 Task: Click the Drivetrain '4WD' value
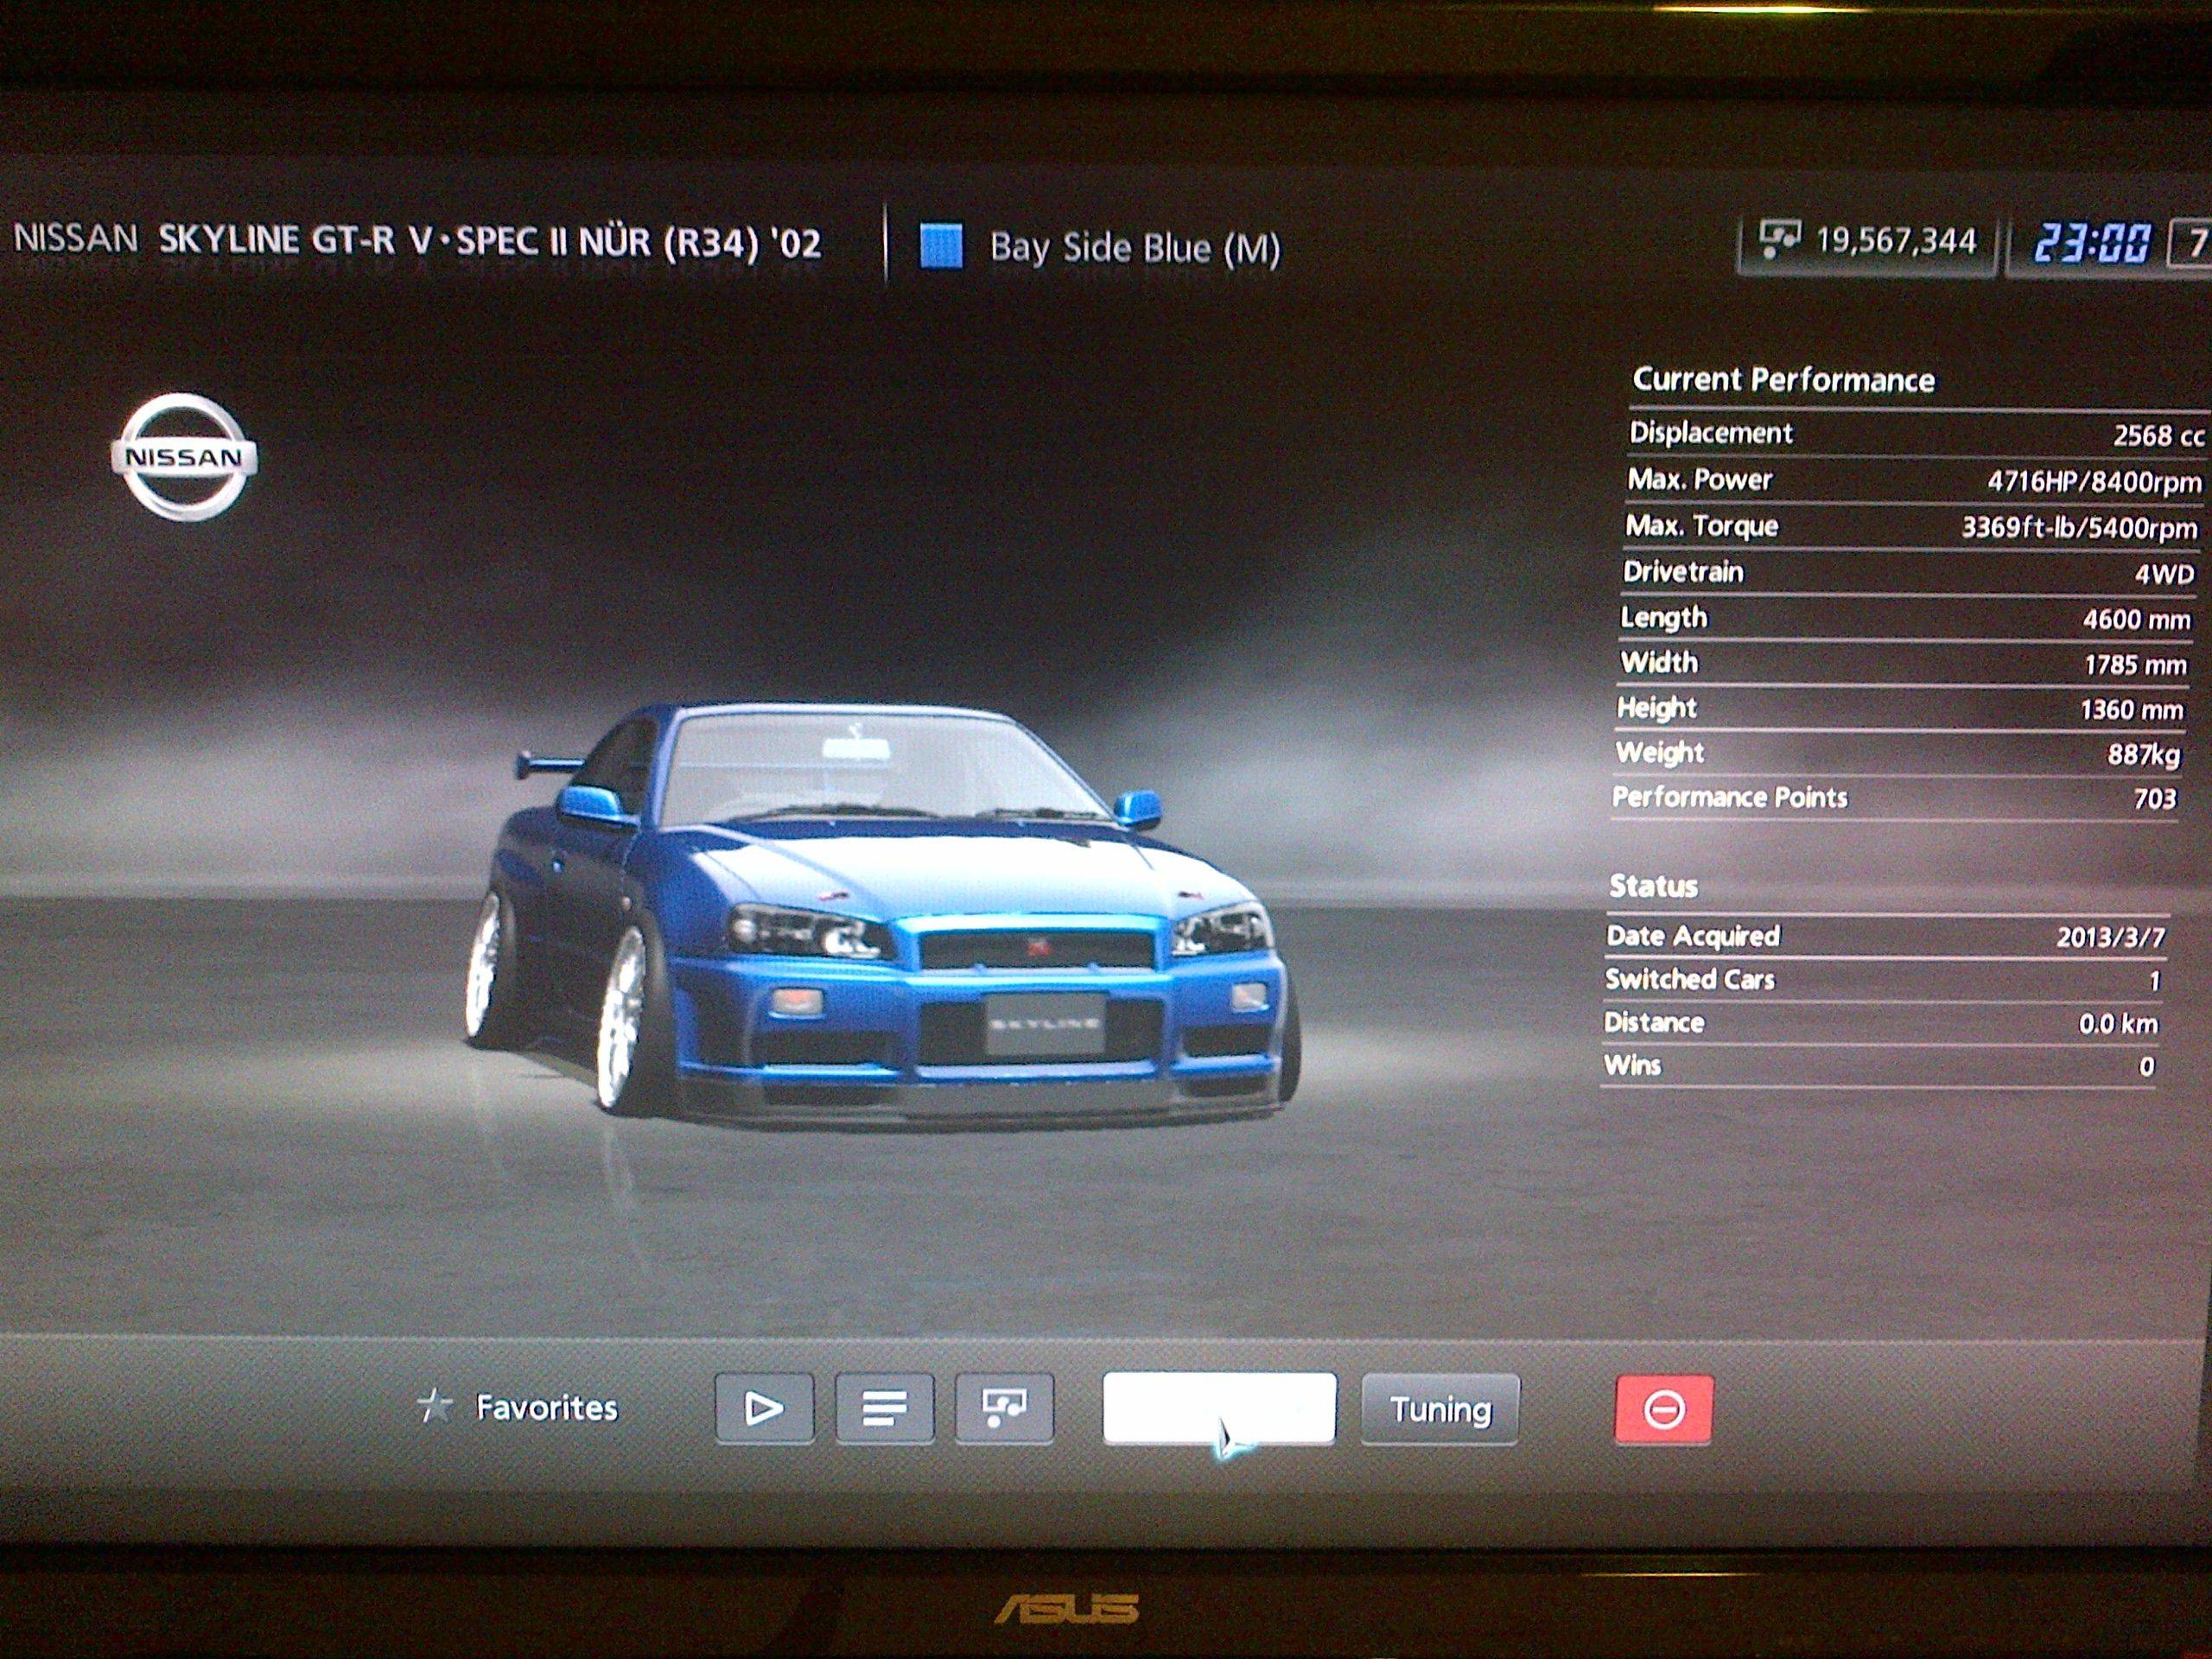point(2164,574)
